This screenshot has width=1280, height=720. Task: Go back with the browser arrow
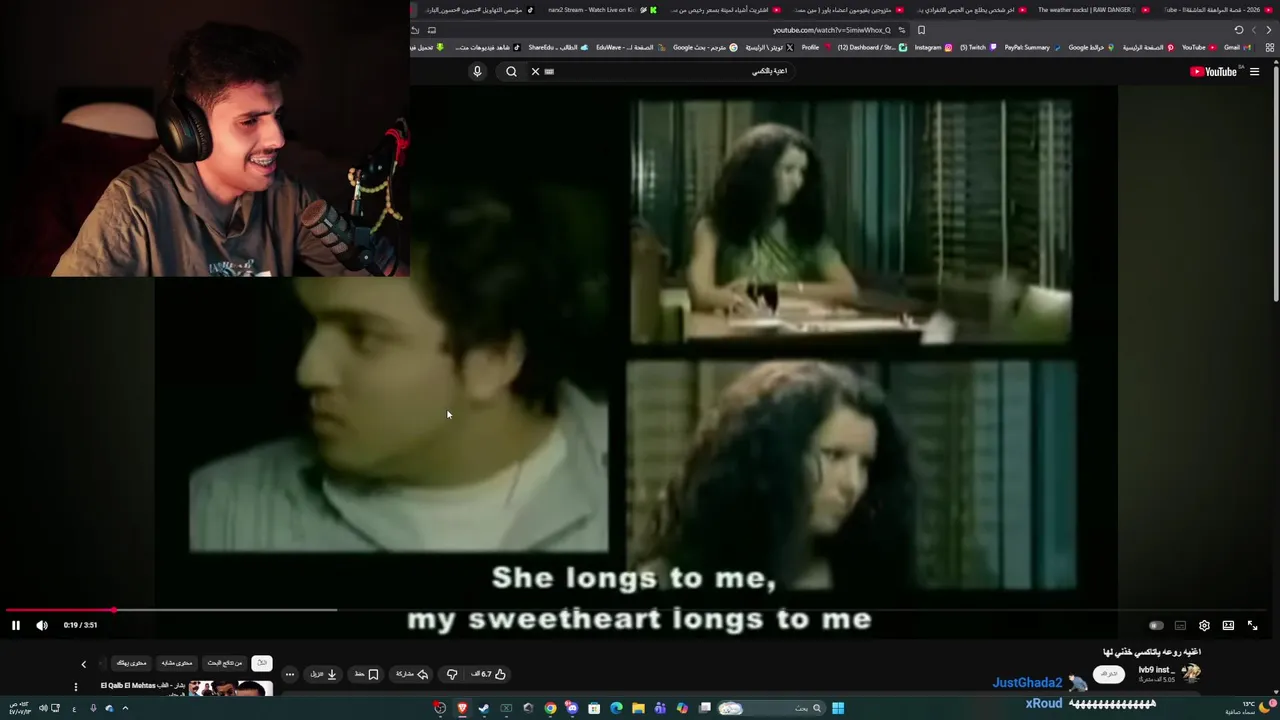coord(1269,30)
